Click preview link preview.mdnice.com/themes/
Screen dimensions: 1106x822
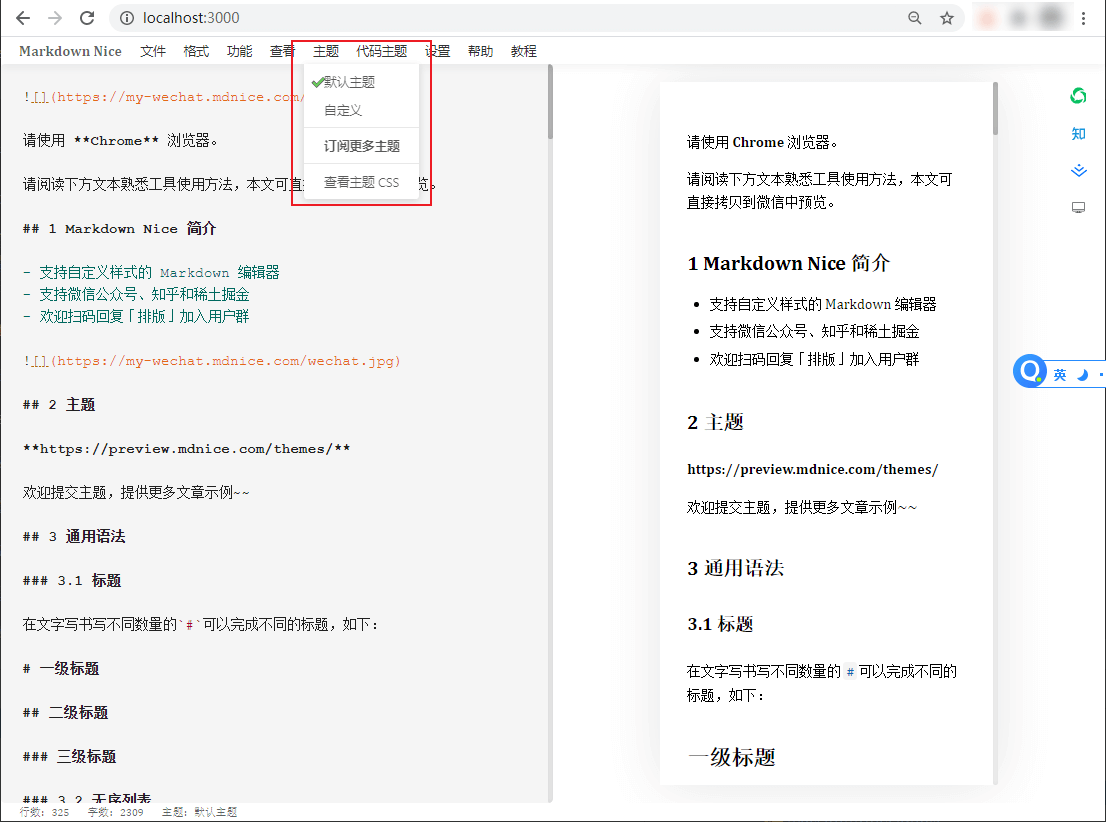pos(813,469)
